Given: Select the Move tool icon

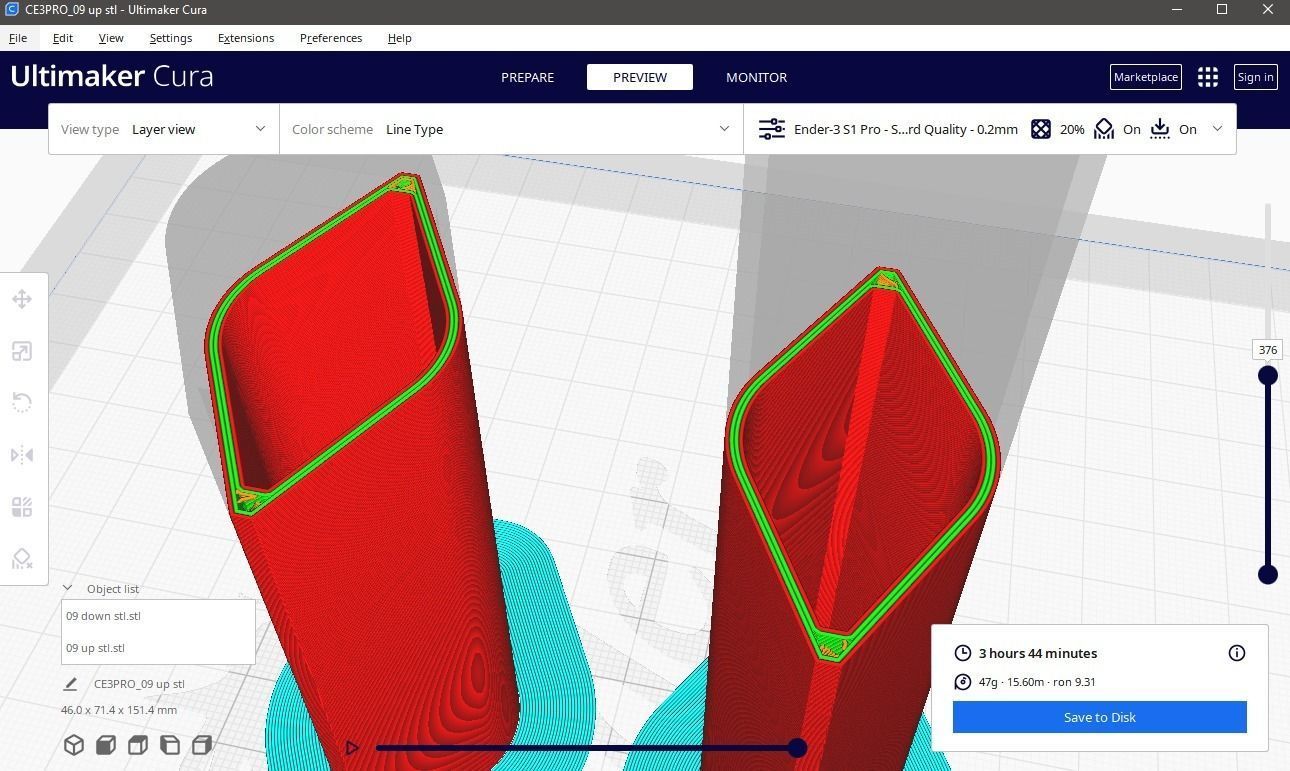Looking at the screenshot, I should (x=22, y=299).
